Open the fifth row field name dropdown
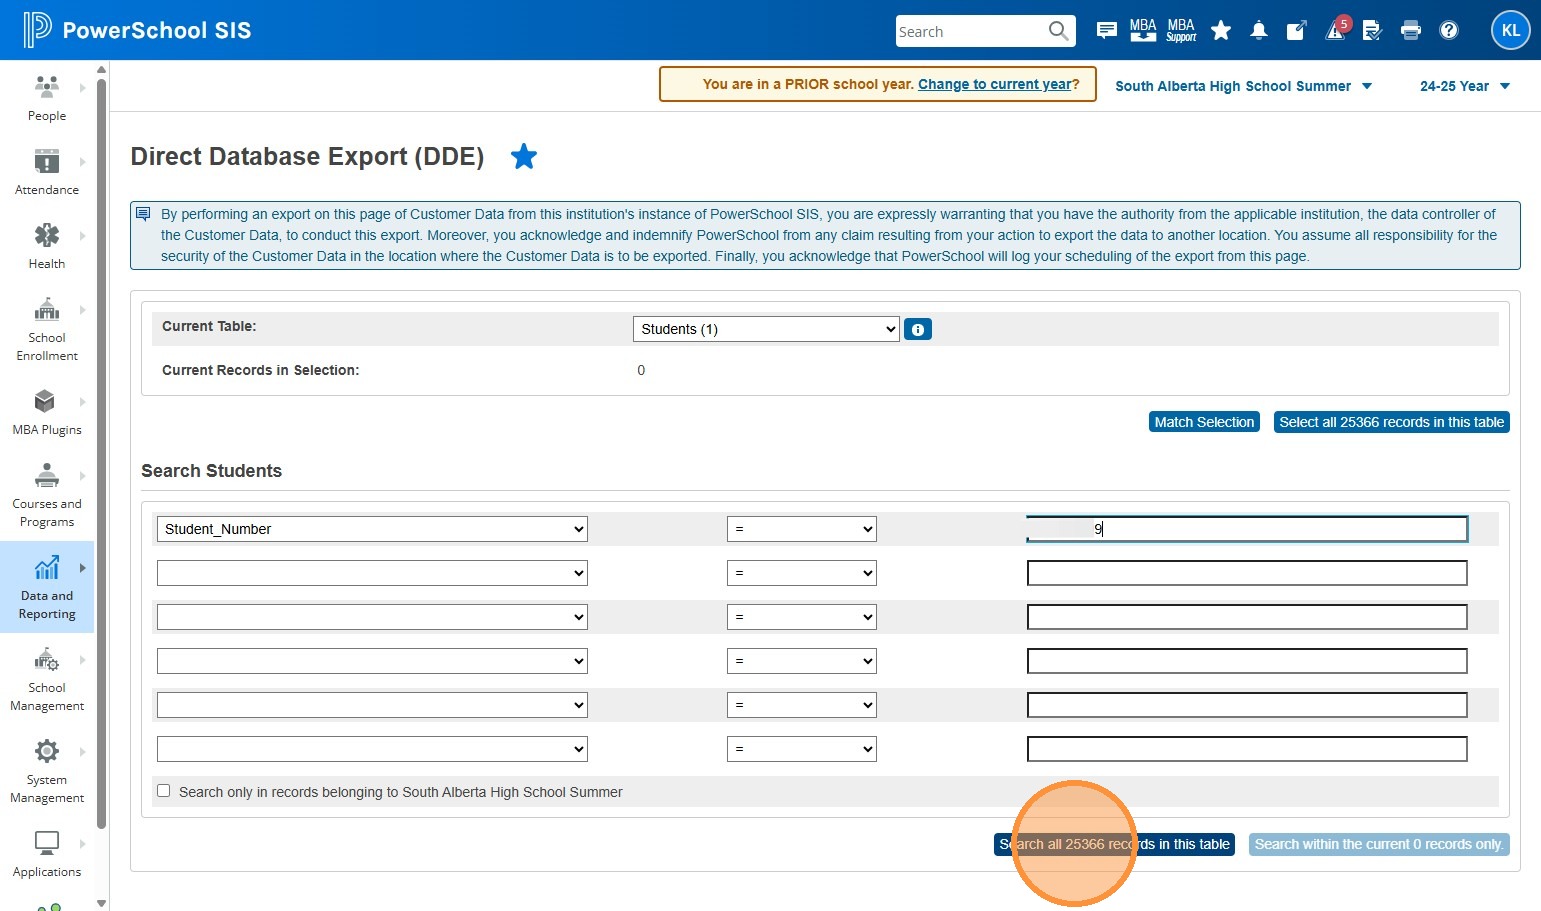Viewport: 1541px width, 911px height. tap(372, 705)
